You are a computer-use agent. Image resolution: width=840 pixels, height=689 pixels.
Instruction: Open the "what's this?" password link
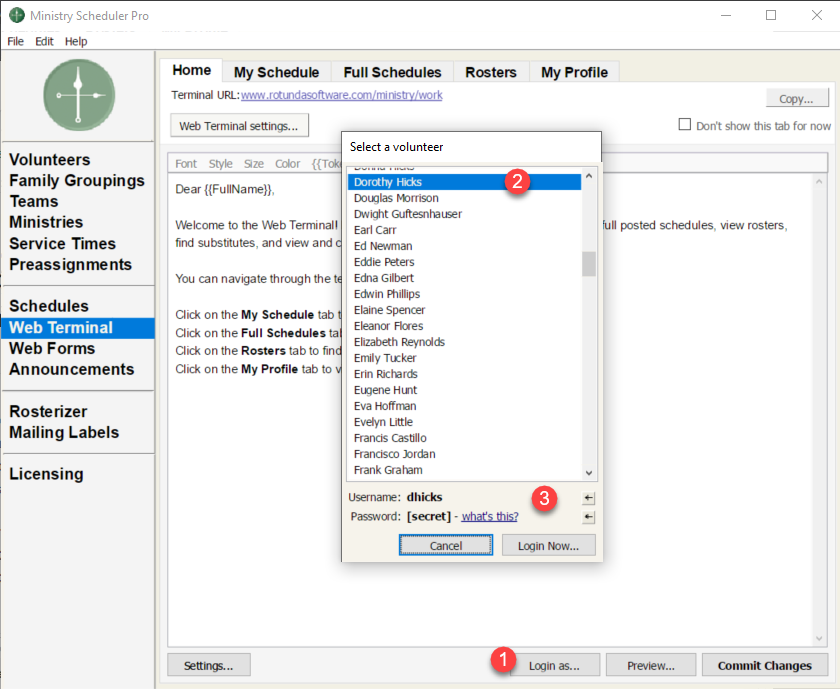(x=489, y=517)
